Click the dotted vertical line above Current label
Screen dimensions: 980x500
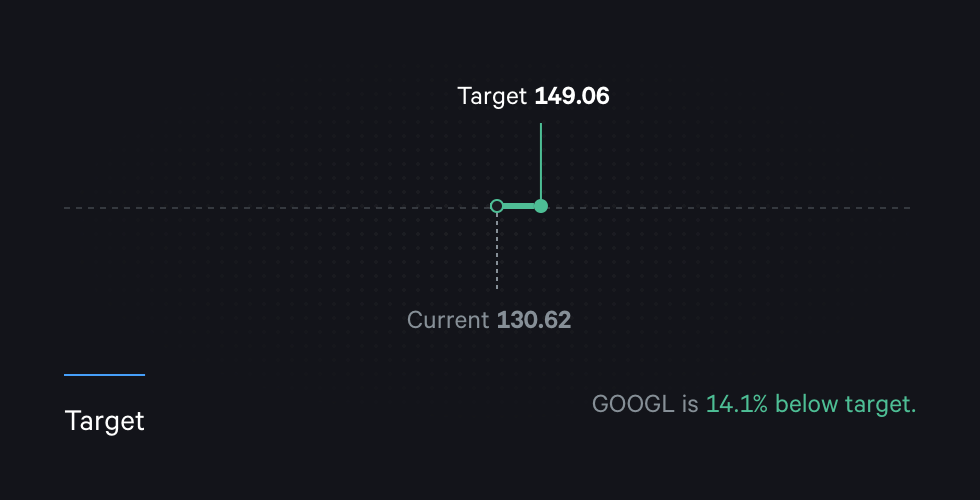click(x=497, y=255)
